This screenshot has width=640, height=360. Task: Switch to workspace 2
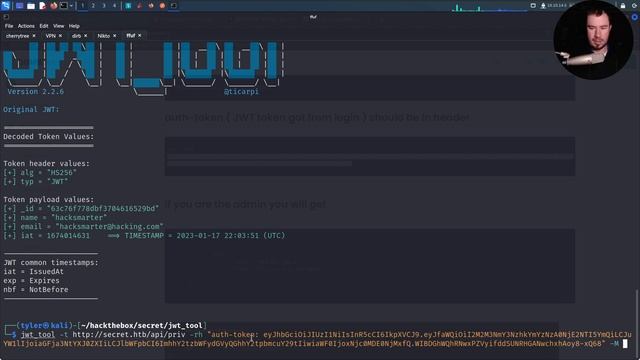point(93,6)
